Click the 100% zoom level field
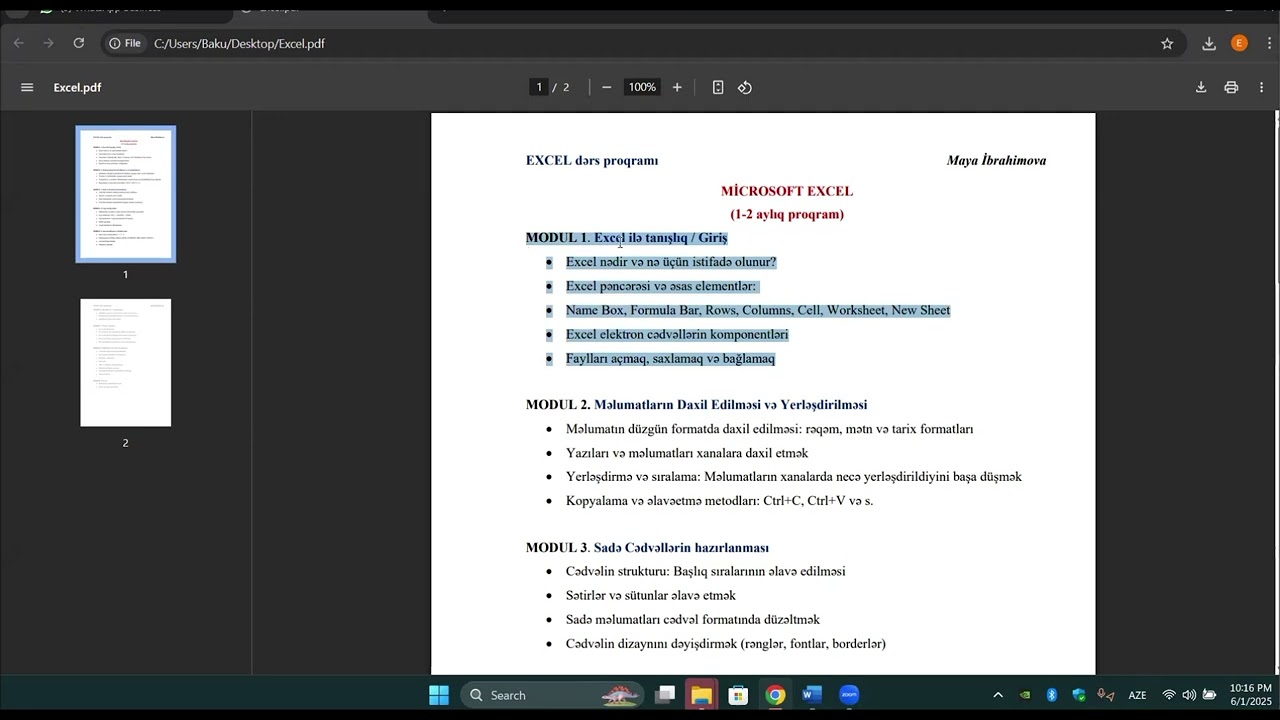The width and height of the screenshot is (1280, 720). point(642,87)
